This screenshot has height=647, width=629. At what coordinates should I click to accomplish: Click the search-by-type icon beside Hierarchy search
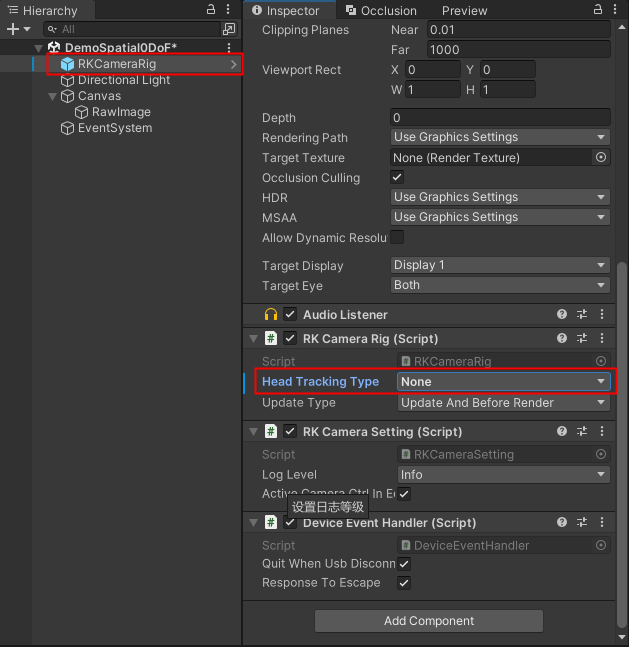tap(229, 29)
